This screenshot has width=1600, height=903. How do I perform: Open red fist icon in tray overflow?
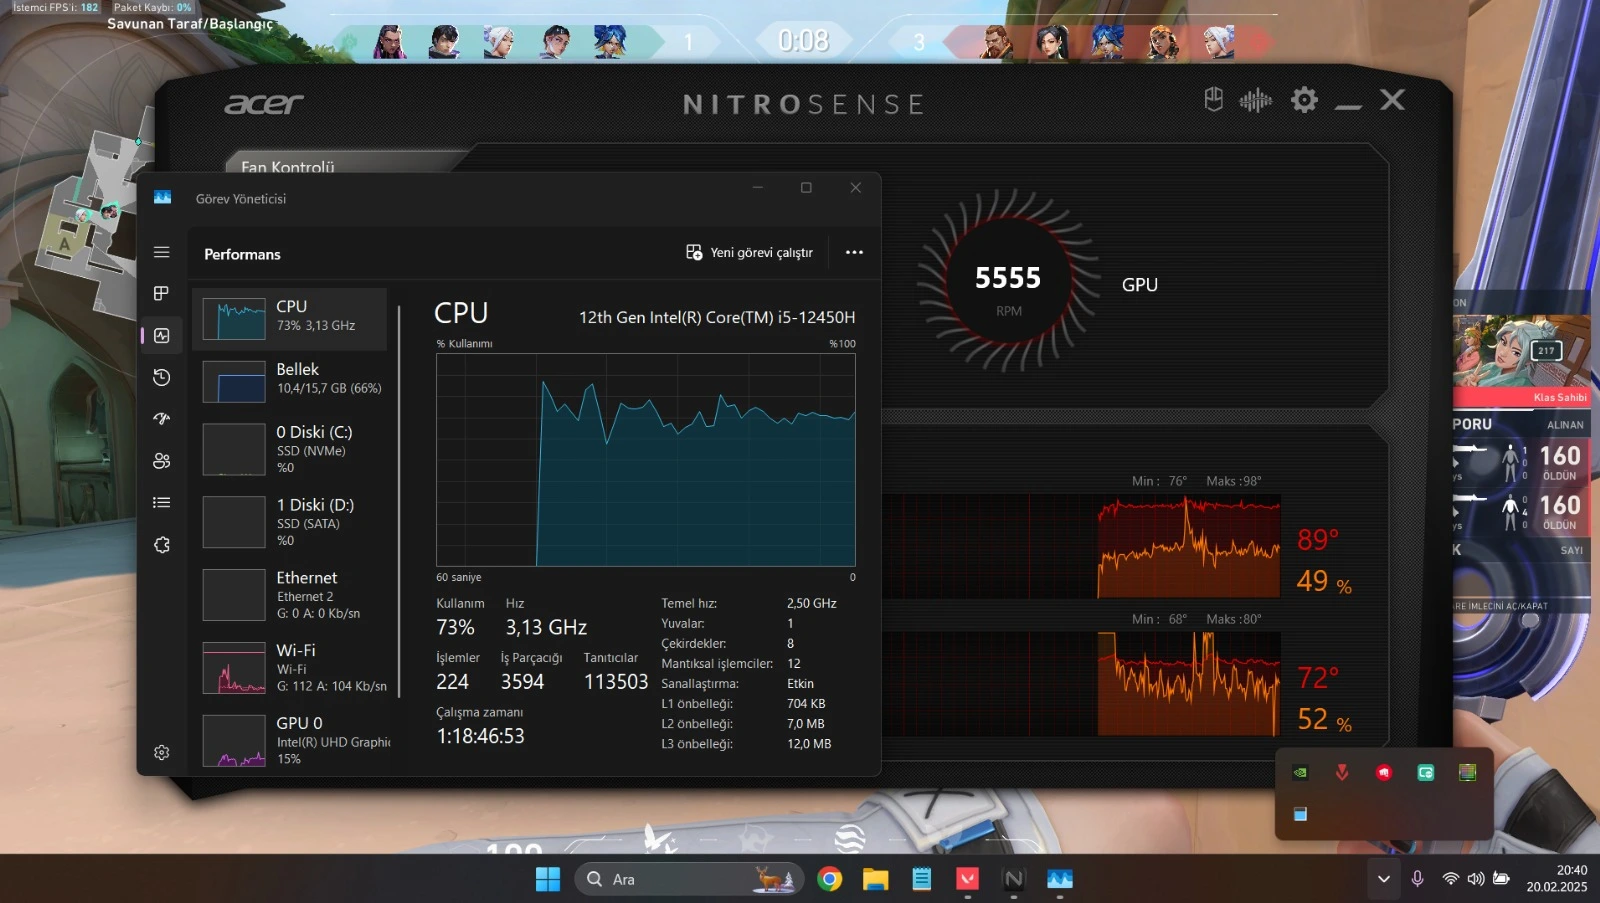click(1384, 772)
